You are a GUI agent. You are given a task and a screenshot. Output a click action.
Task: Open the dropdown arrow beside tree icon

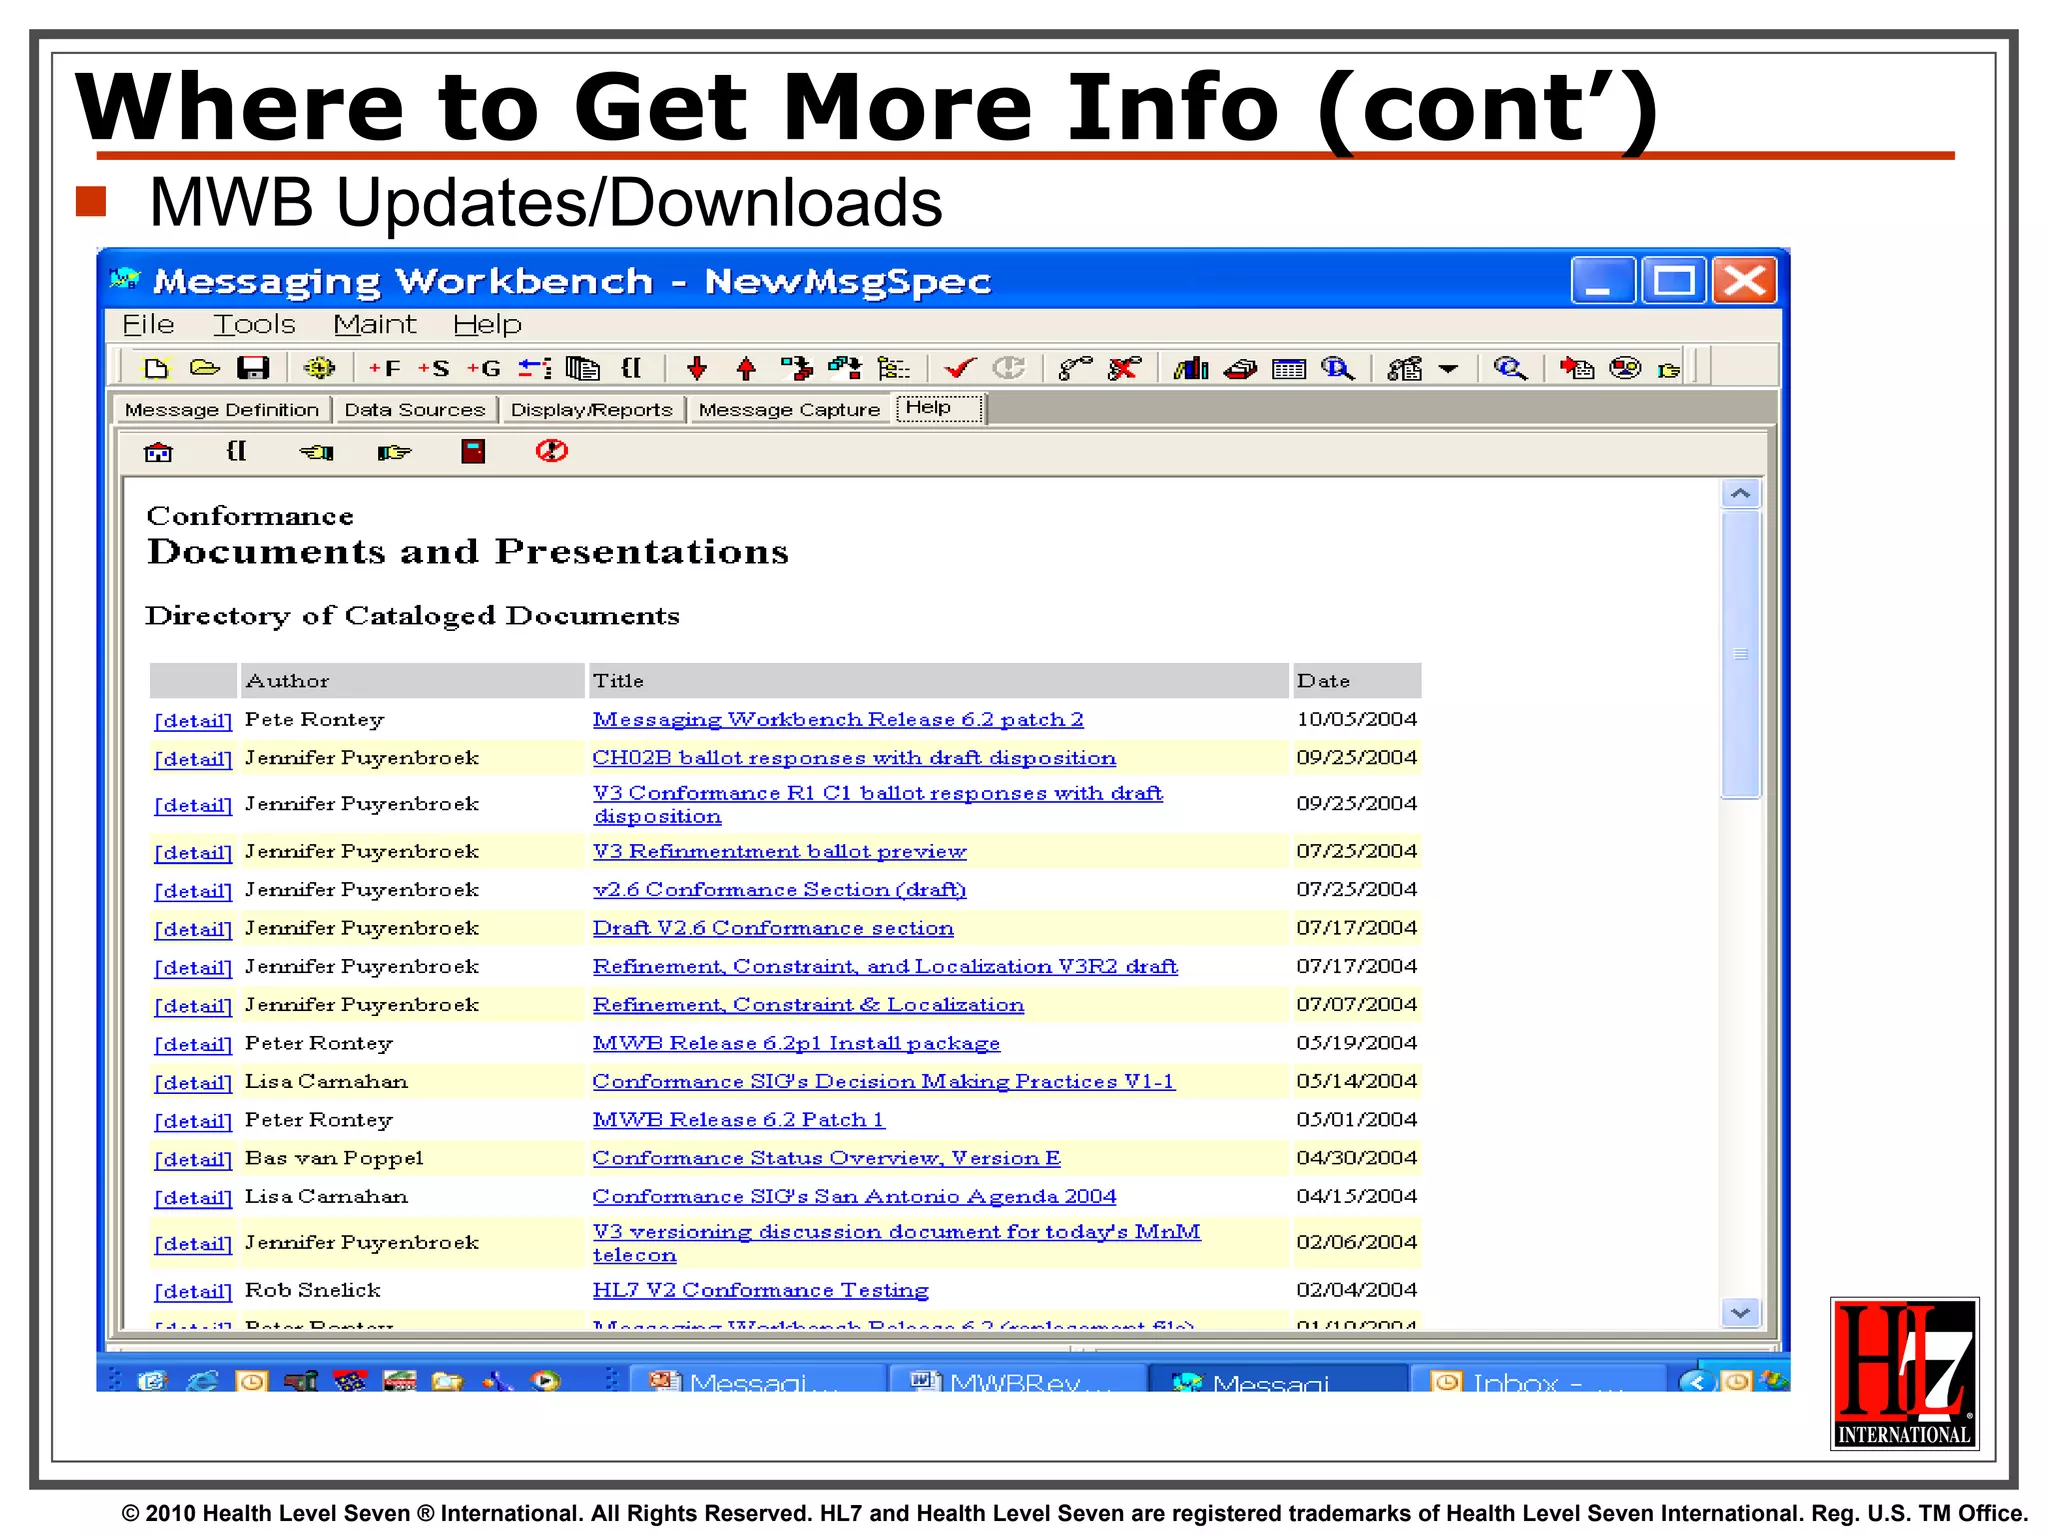1448,369
